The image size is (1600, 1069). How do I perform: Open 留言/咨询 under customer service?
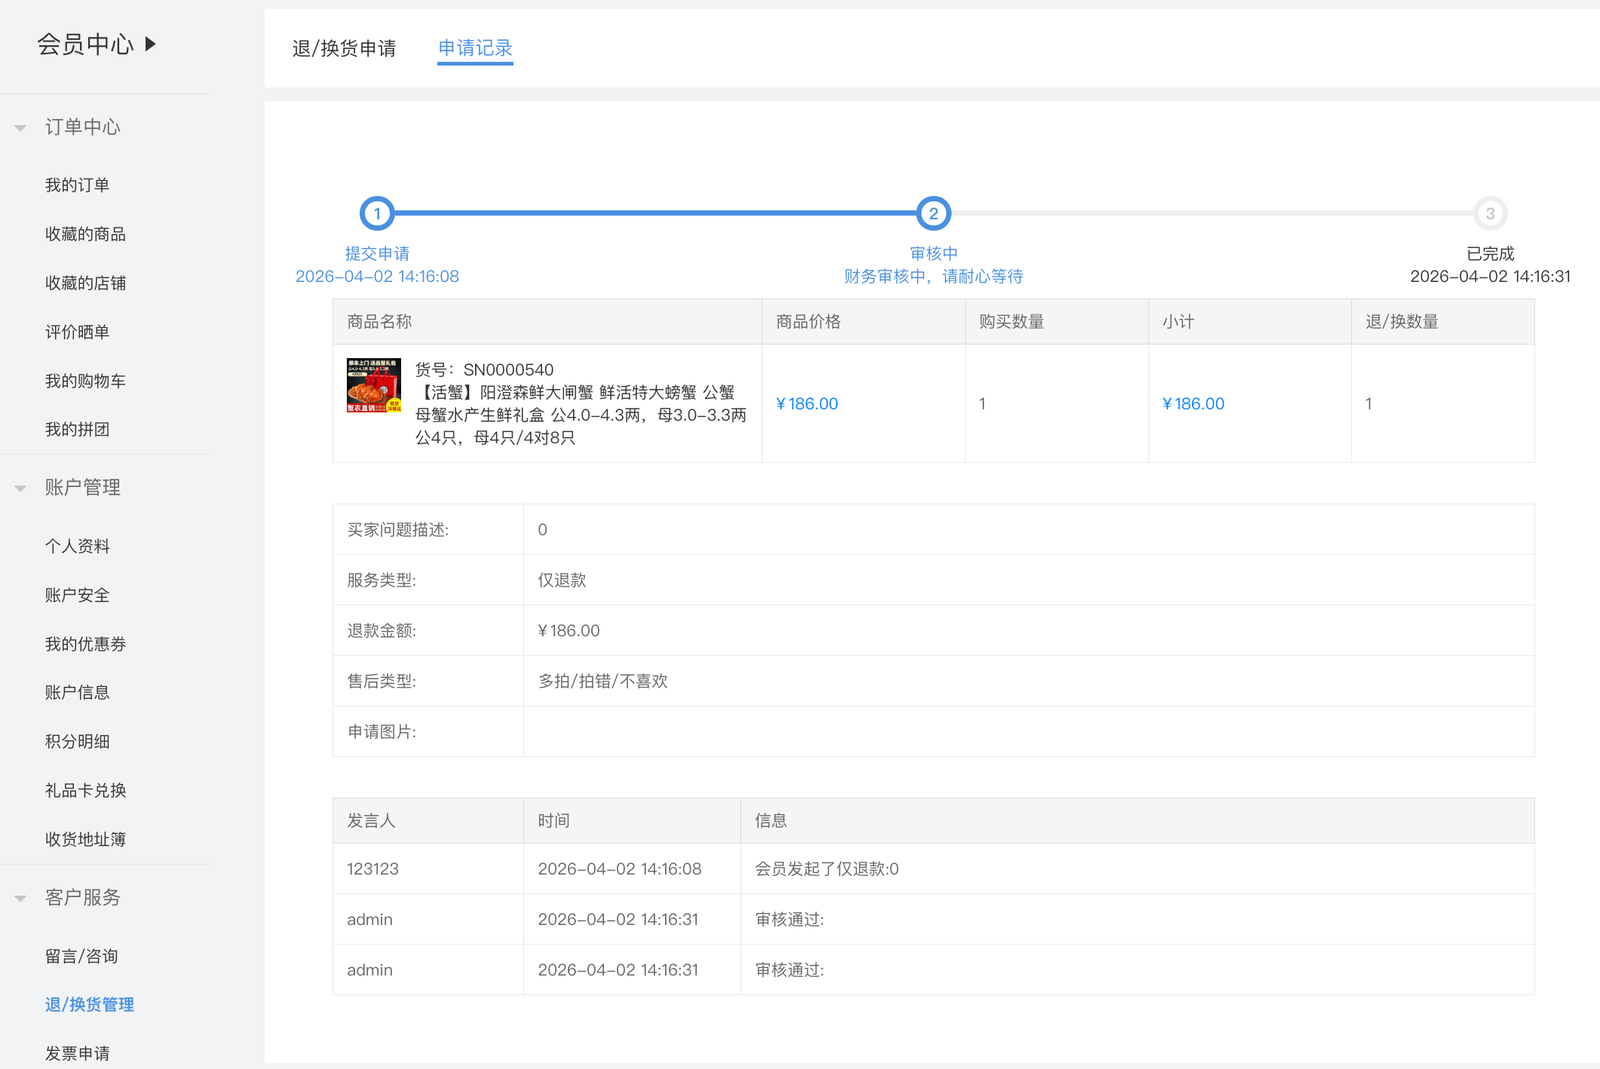81,956
